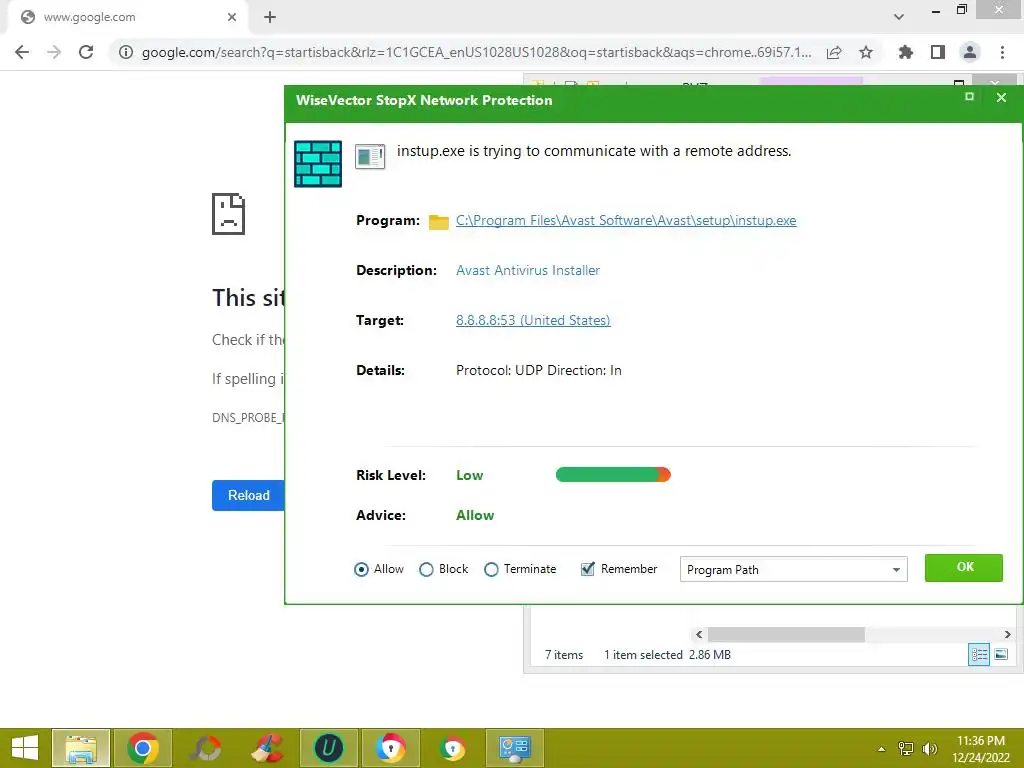Share this page icon in address bar
This screenshot has height=768, width=1024.
834,52
